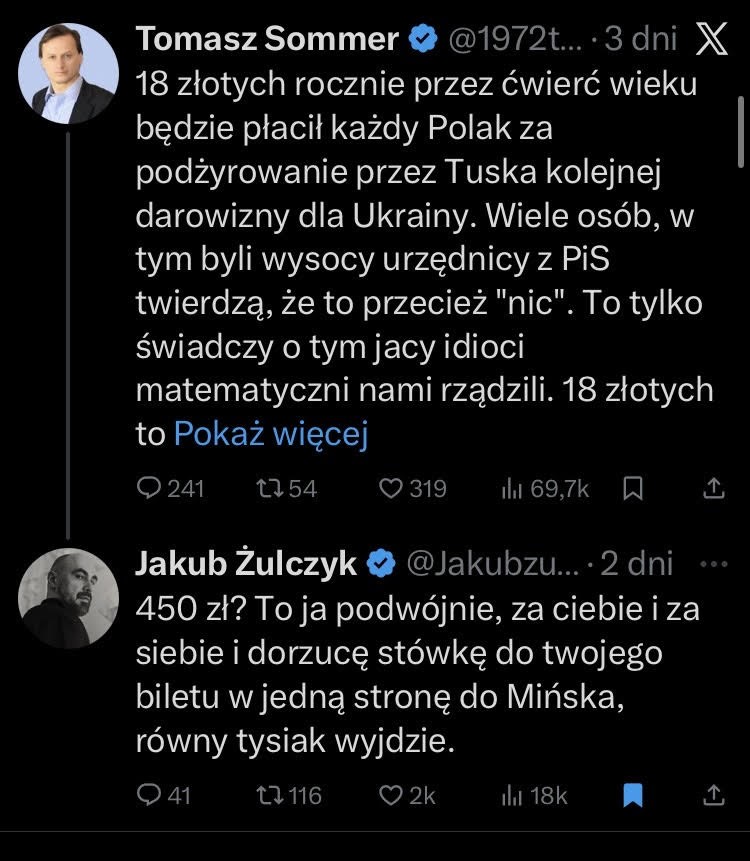The image size is (750, 861).
Task: Open more options on Żulczyk's reply
Action: point(714,564)
